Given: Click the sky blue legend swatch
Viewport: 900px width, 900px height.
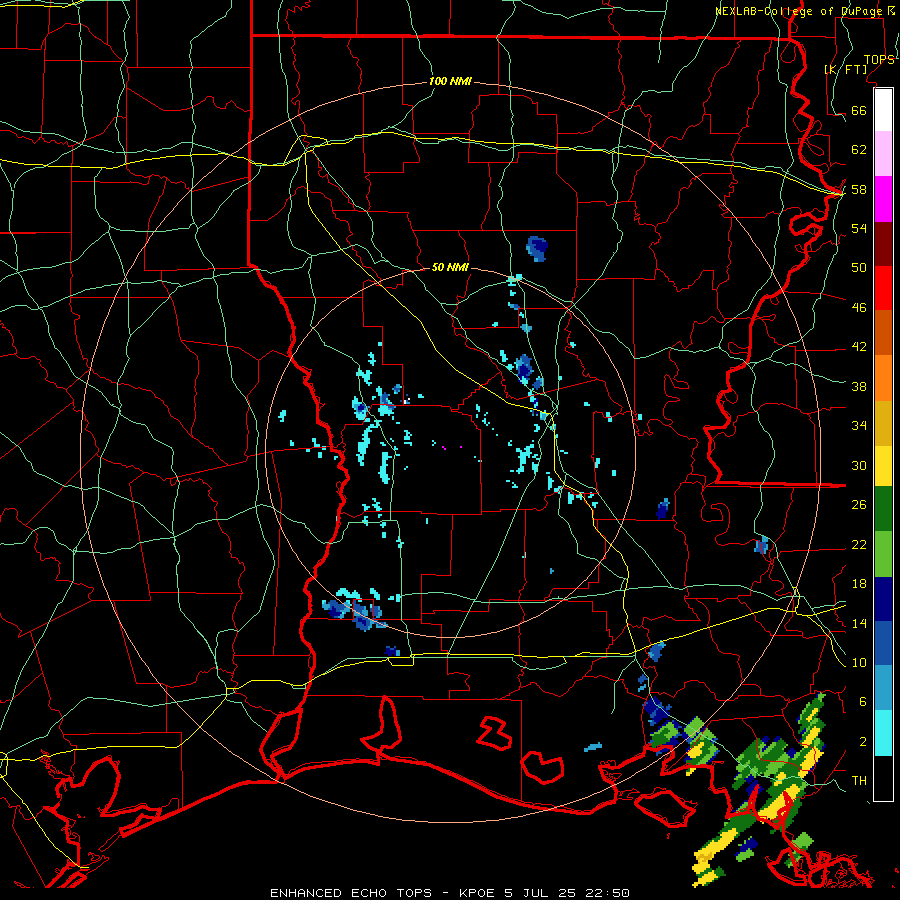Looking at the screenshot, I should (883, 688).
